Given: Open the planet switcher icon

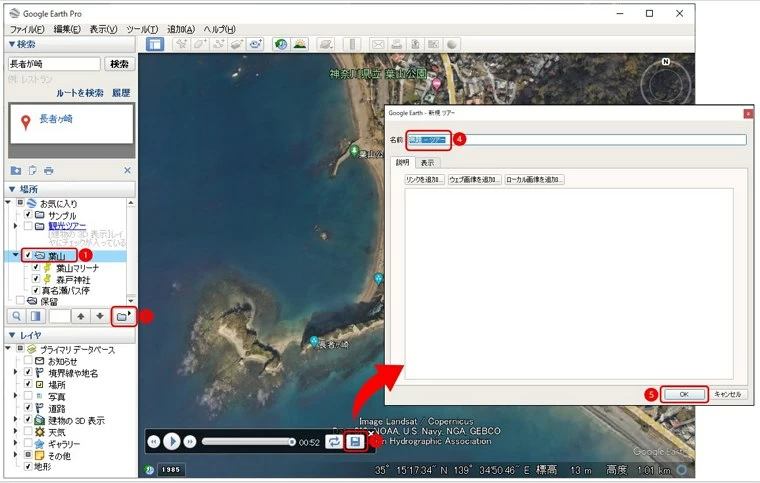Looking at the screenshot, I should click(x=326, y=44).
